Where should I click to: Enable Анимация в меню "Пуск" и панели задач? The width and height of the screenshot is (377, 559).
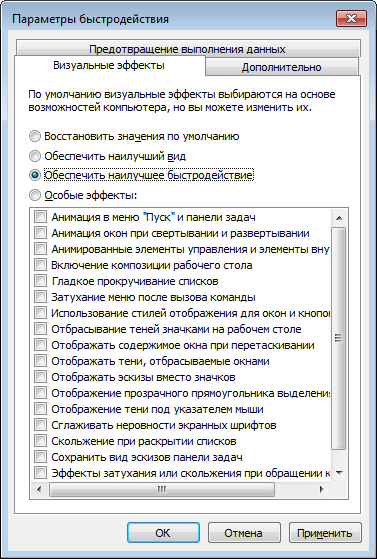pyautogui.click(x=40, y=217)
